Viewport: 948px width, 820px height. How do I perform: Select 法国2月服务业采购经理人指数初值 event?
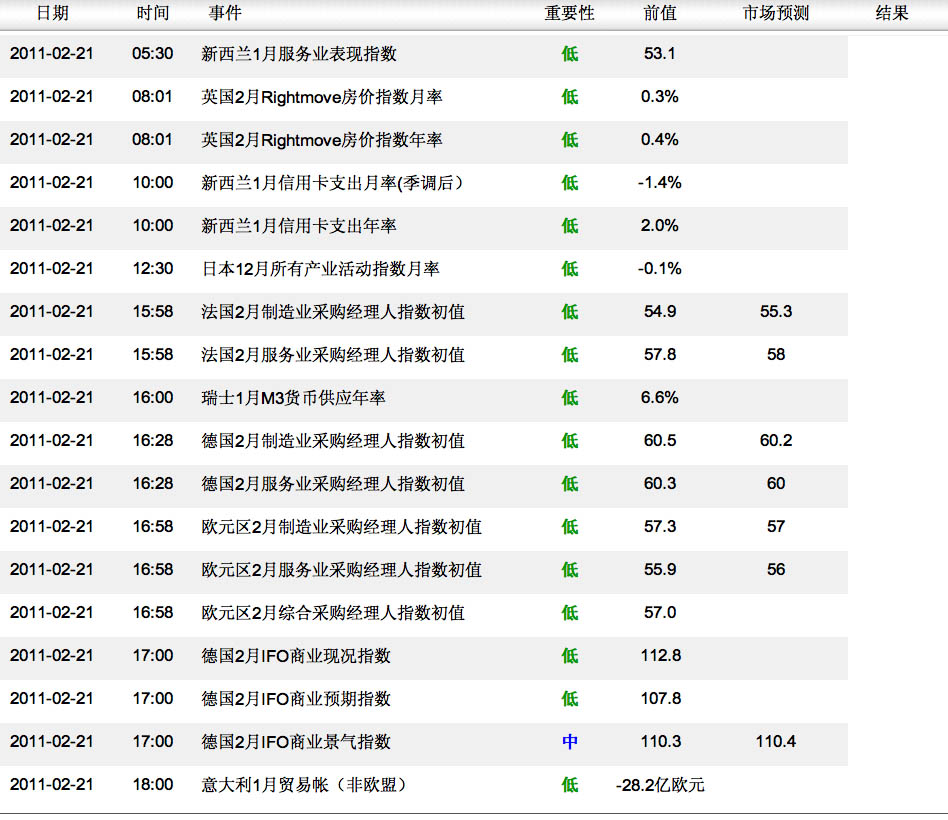coord(333,354)
